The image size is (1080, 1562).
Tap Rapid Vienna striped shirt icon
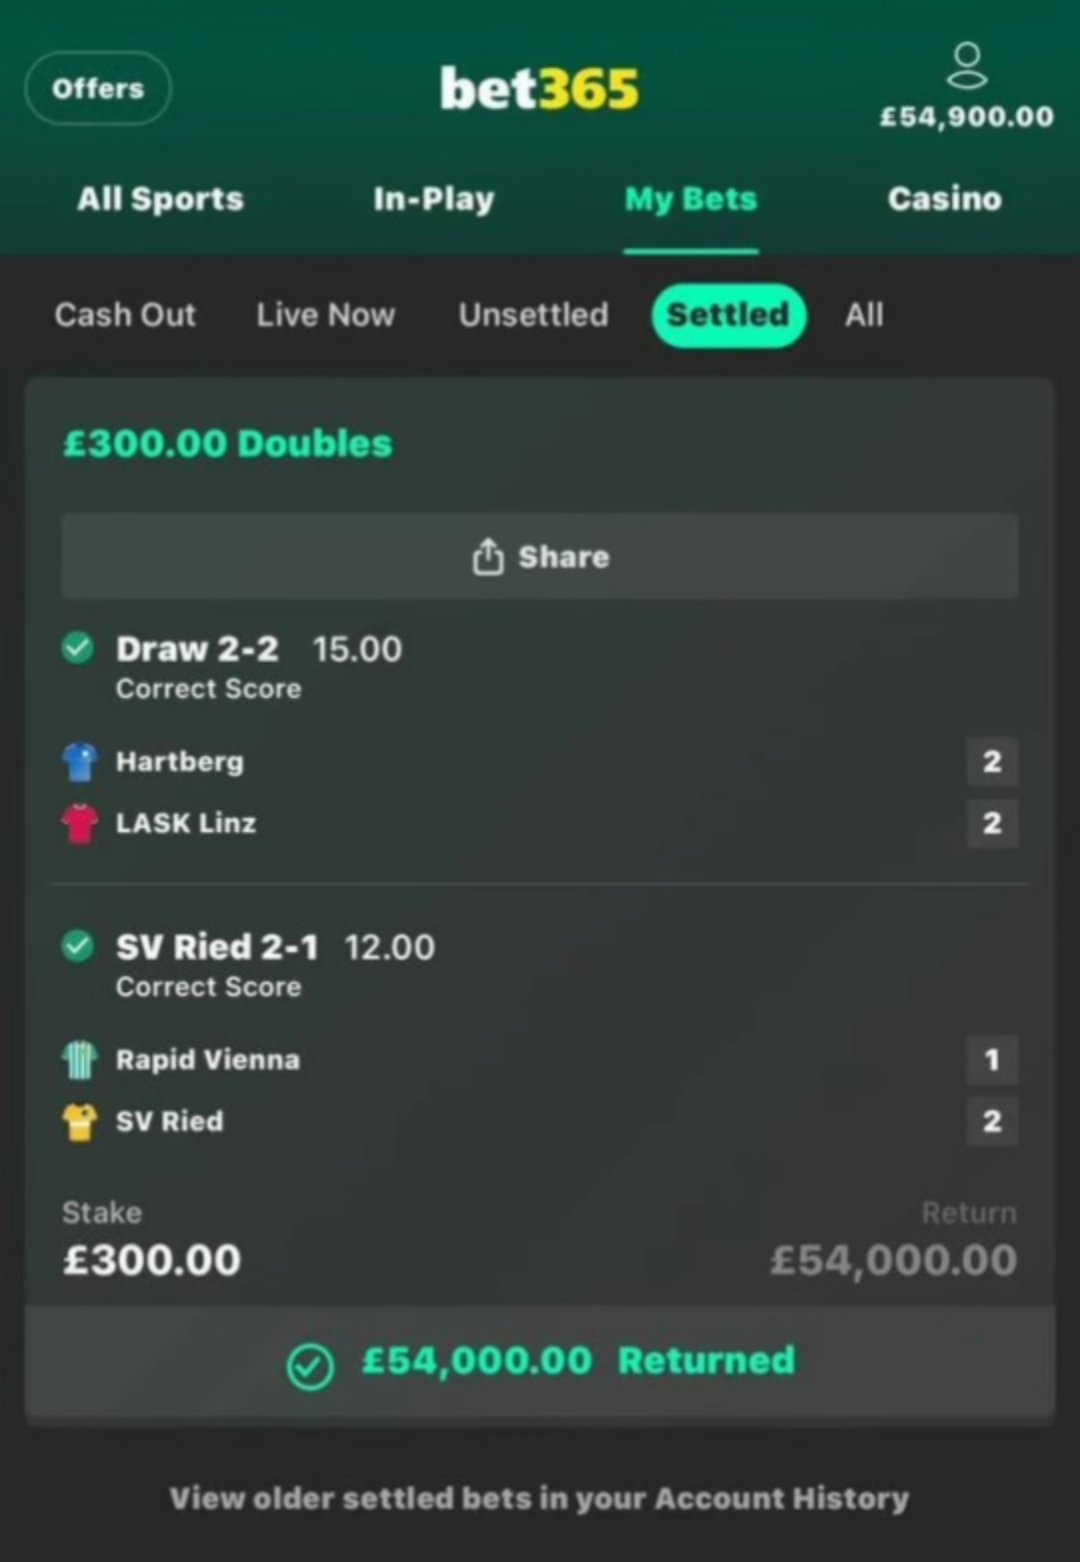pos(80,1060)
